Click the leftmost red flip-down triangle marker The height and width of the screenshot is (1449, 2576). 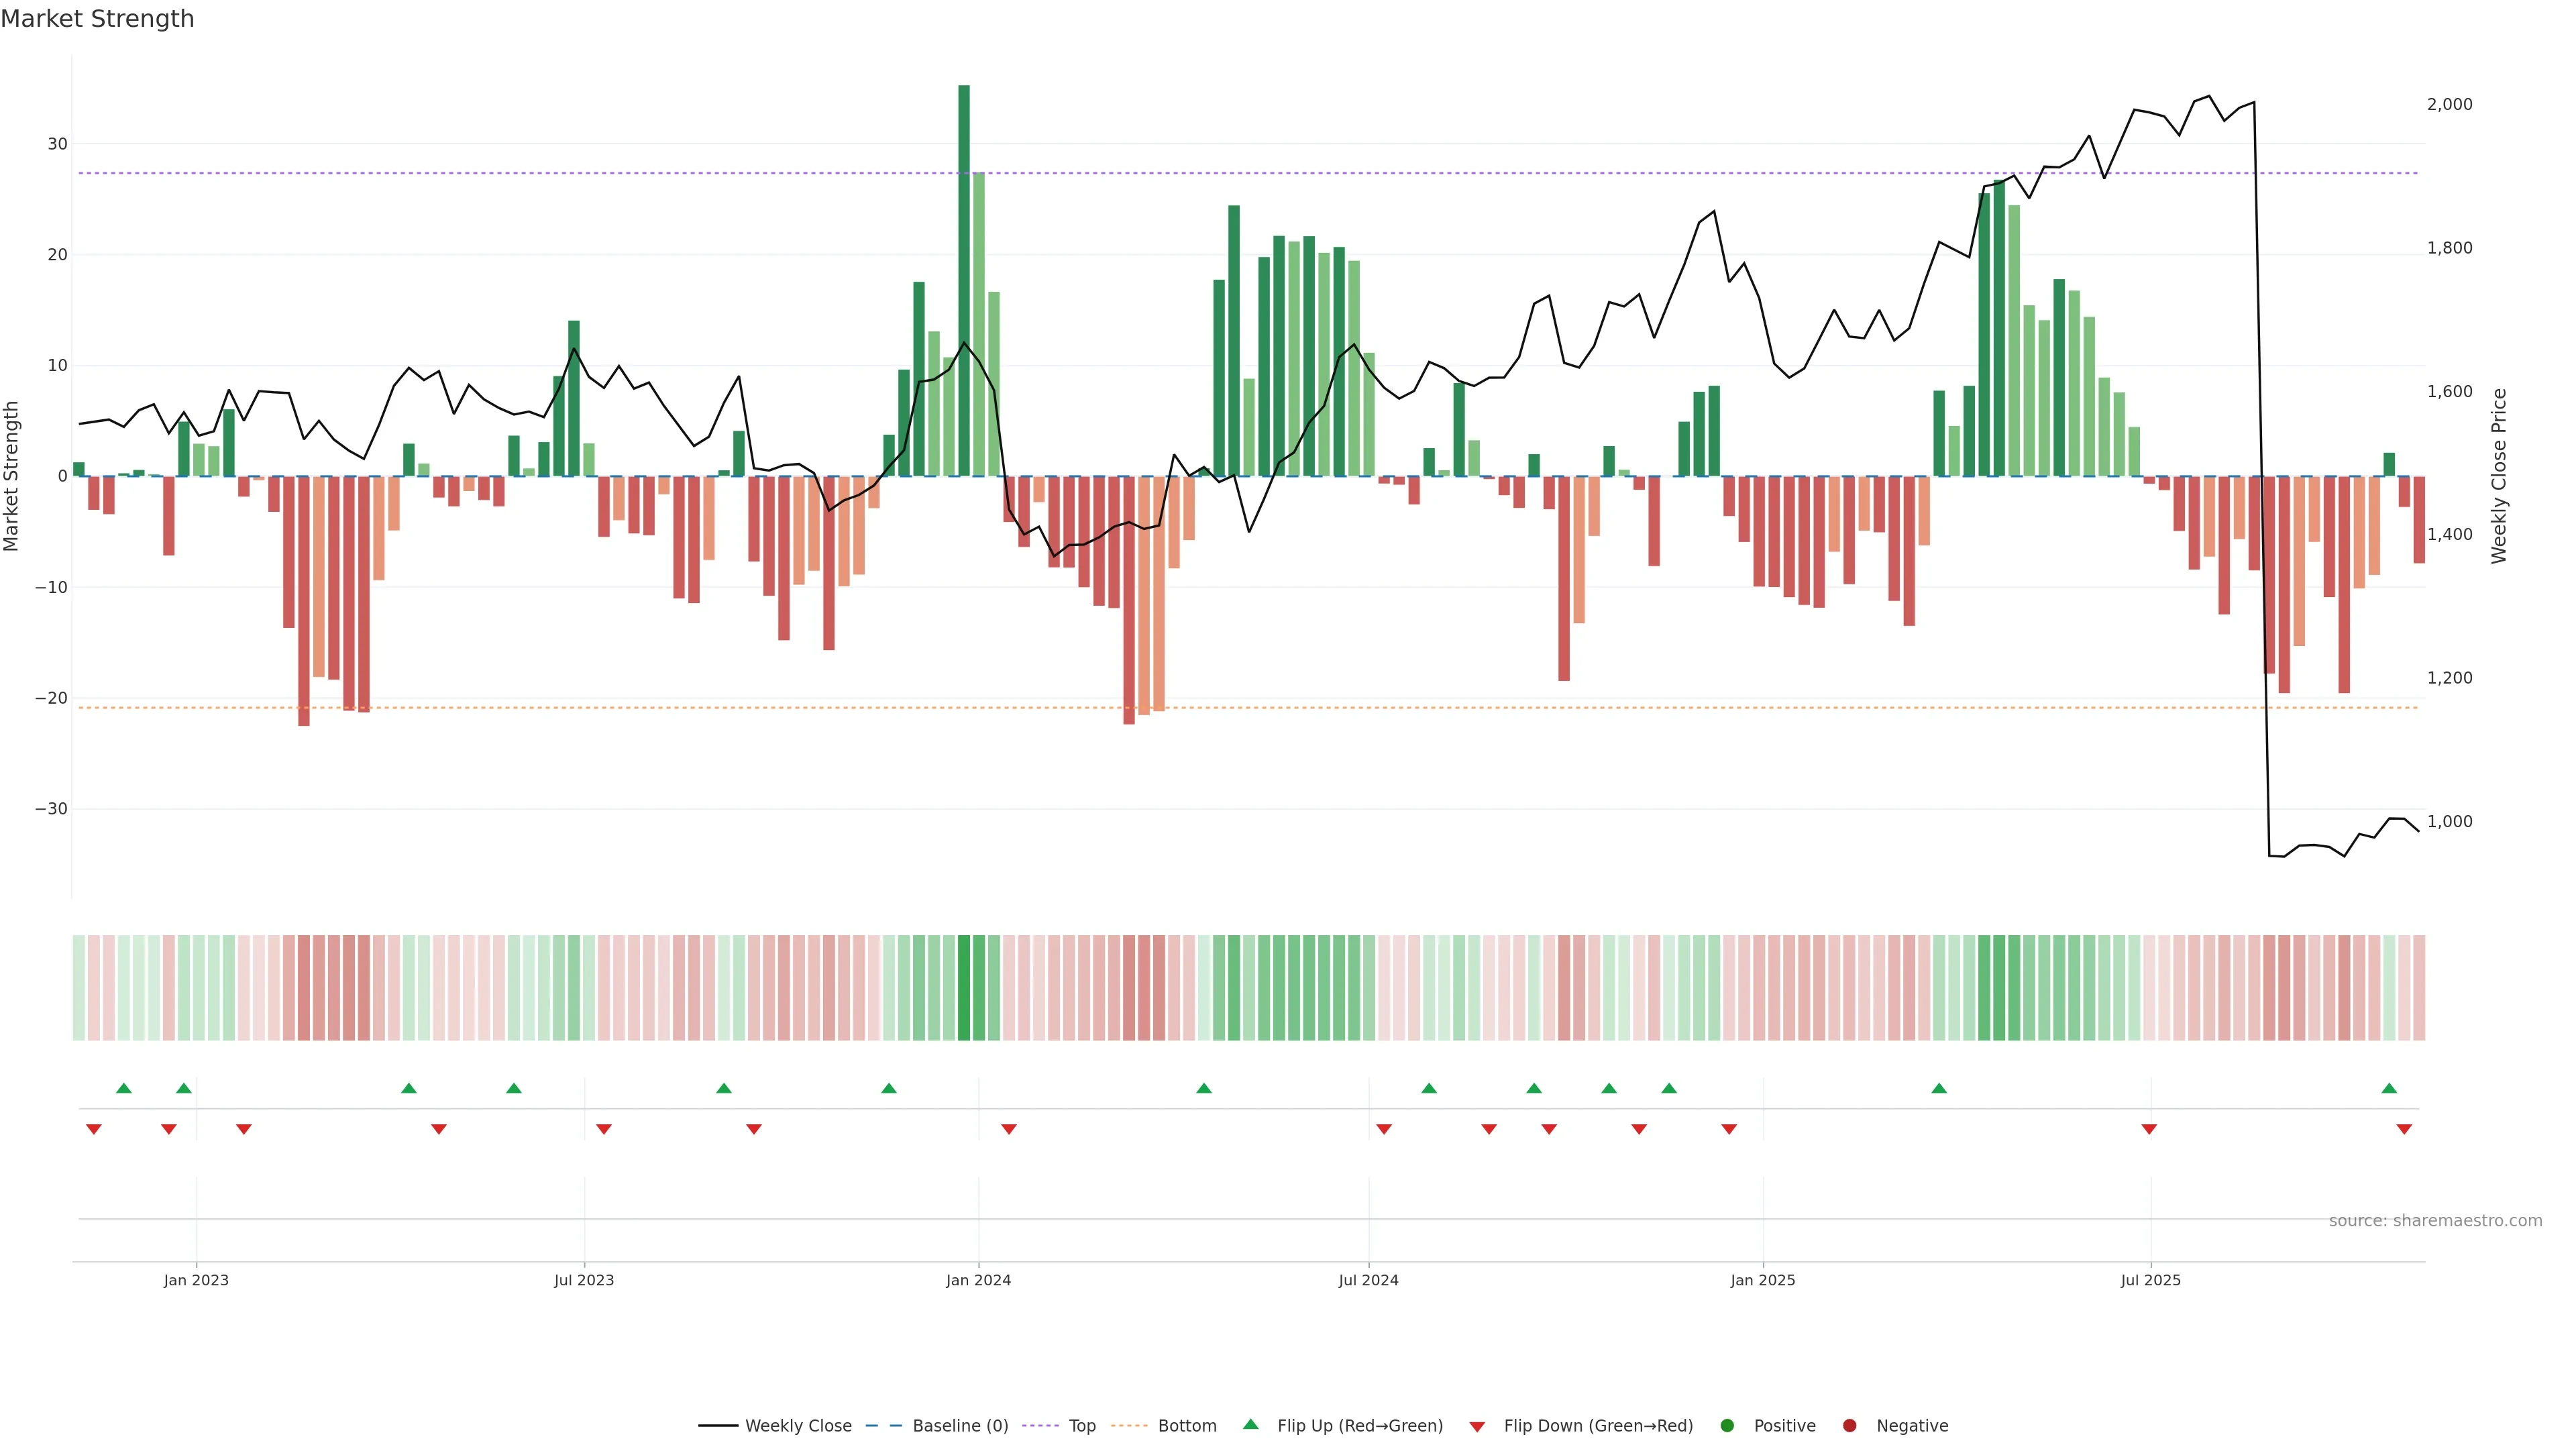click(94, 1129)
